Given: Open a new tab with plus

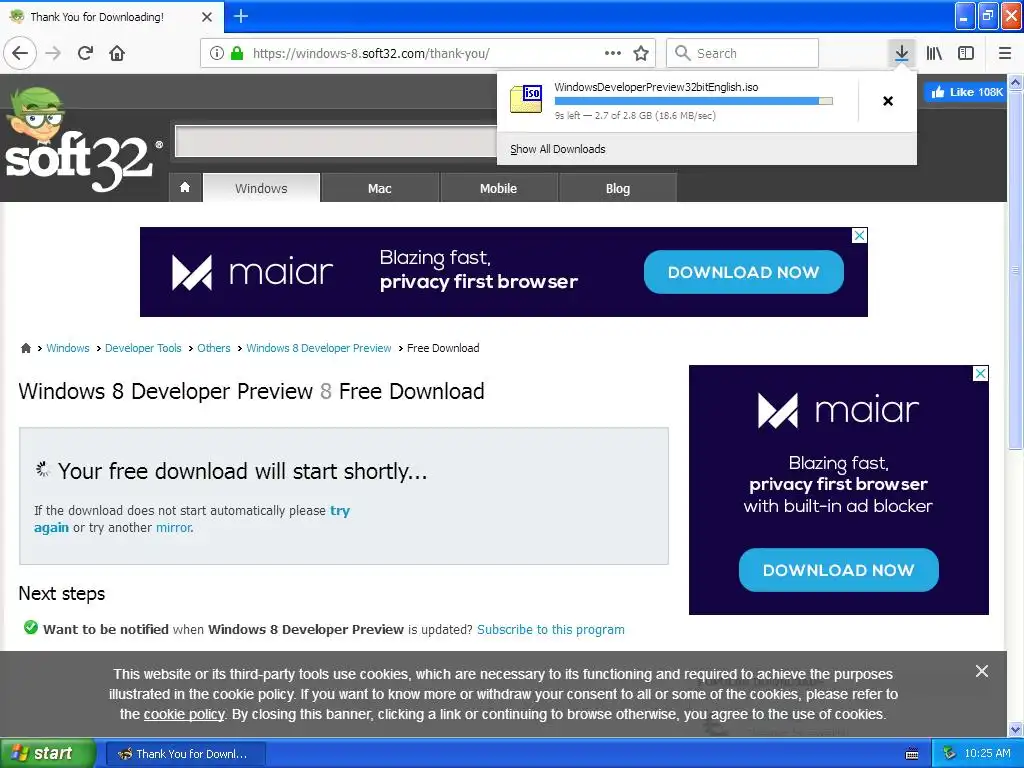Looking at the screenshot, I should pos(240,16).
